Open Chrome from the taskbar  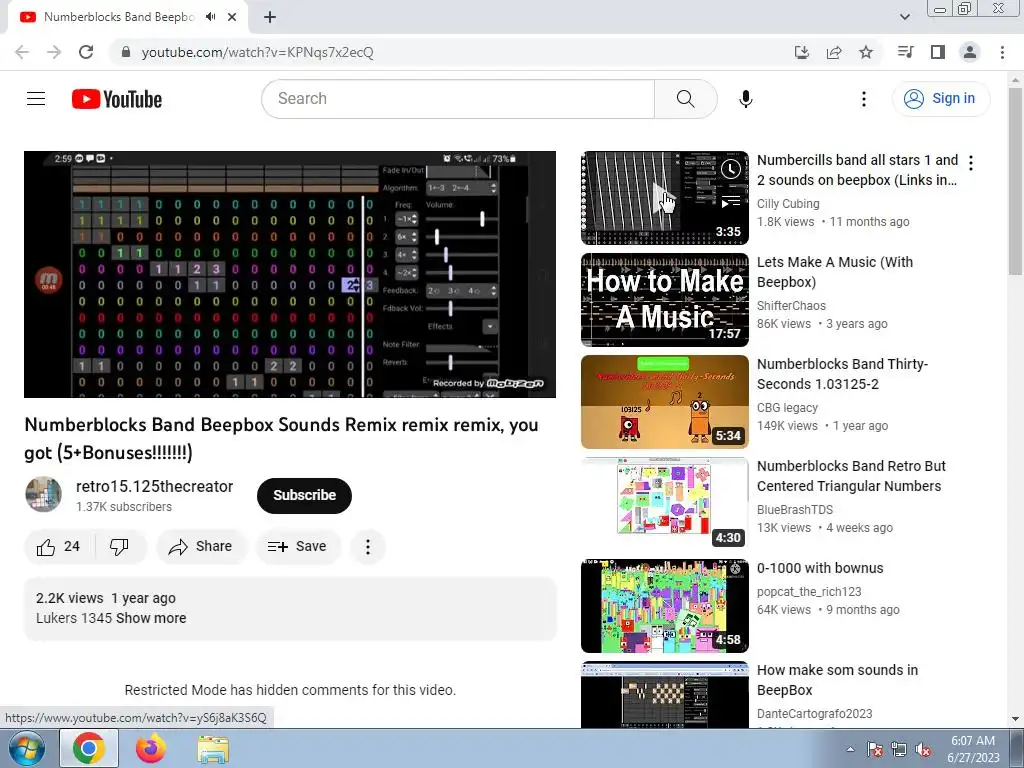click(x=89, y=748)
